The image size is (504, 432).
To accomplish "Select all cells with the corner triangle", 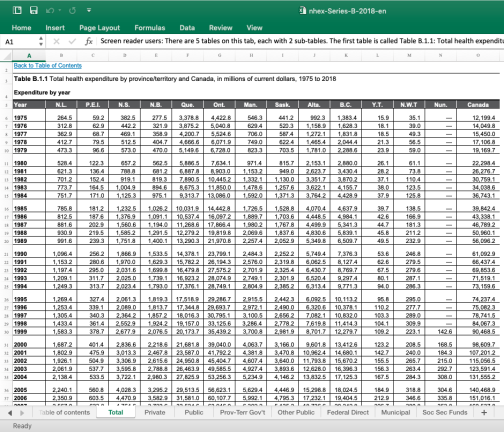I will 7,55.
